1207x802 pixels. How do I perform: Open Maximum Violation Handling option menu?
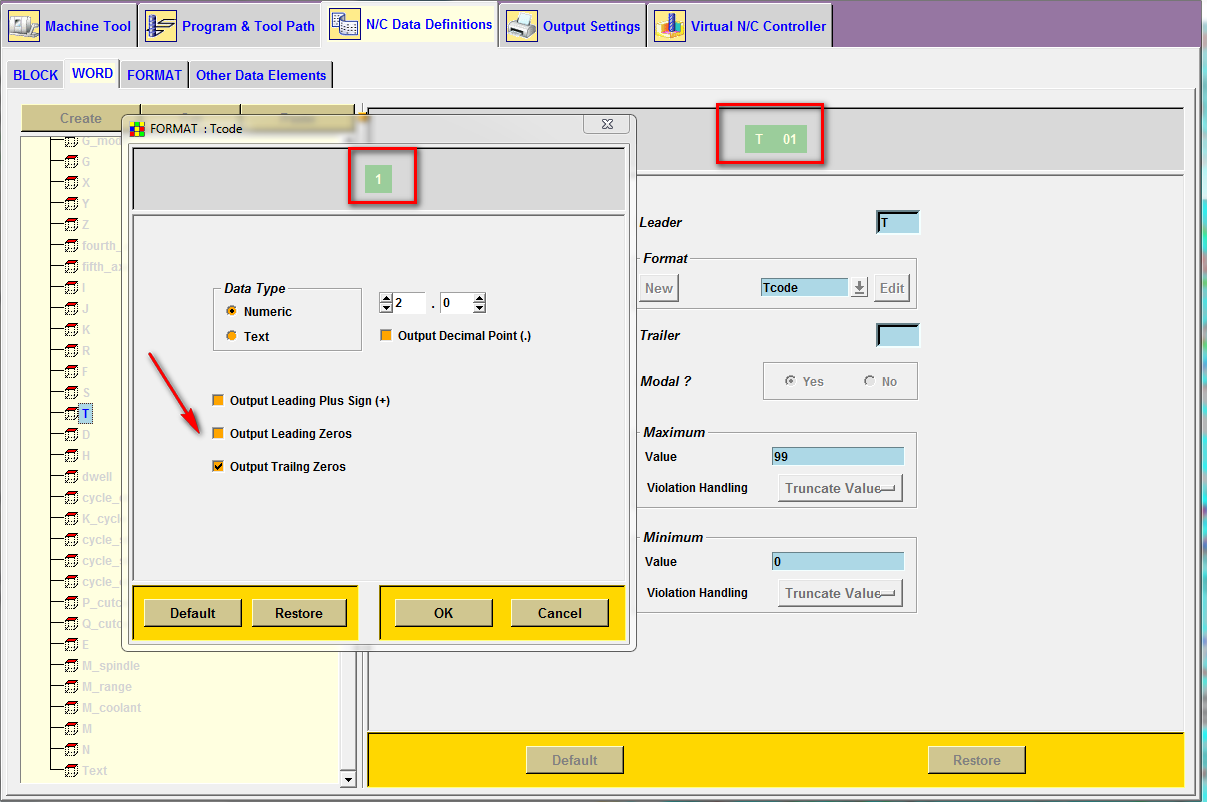(840, 488)
